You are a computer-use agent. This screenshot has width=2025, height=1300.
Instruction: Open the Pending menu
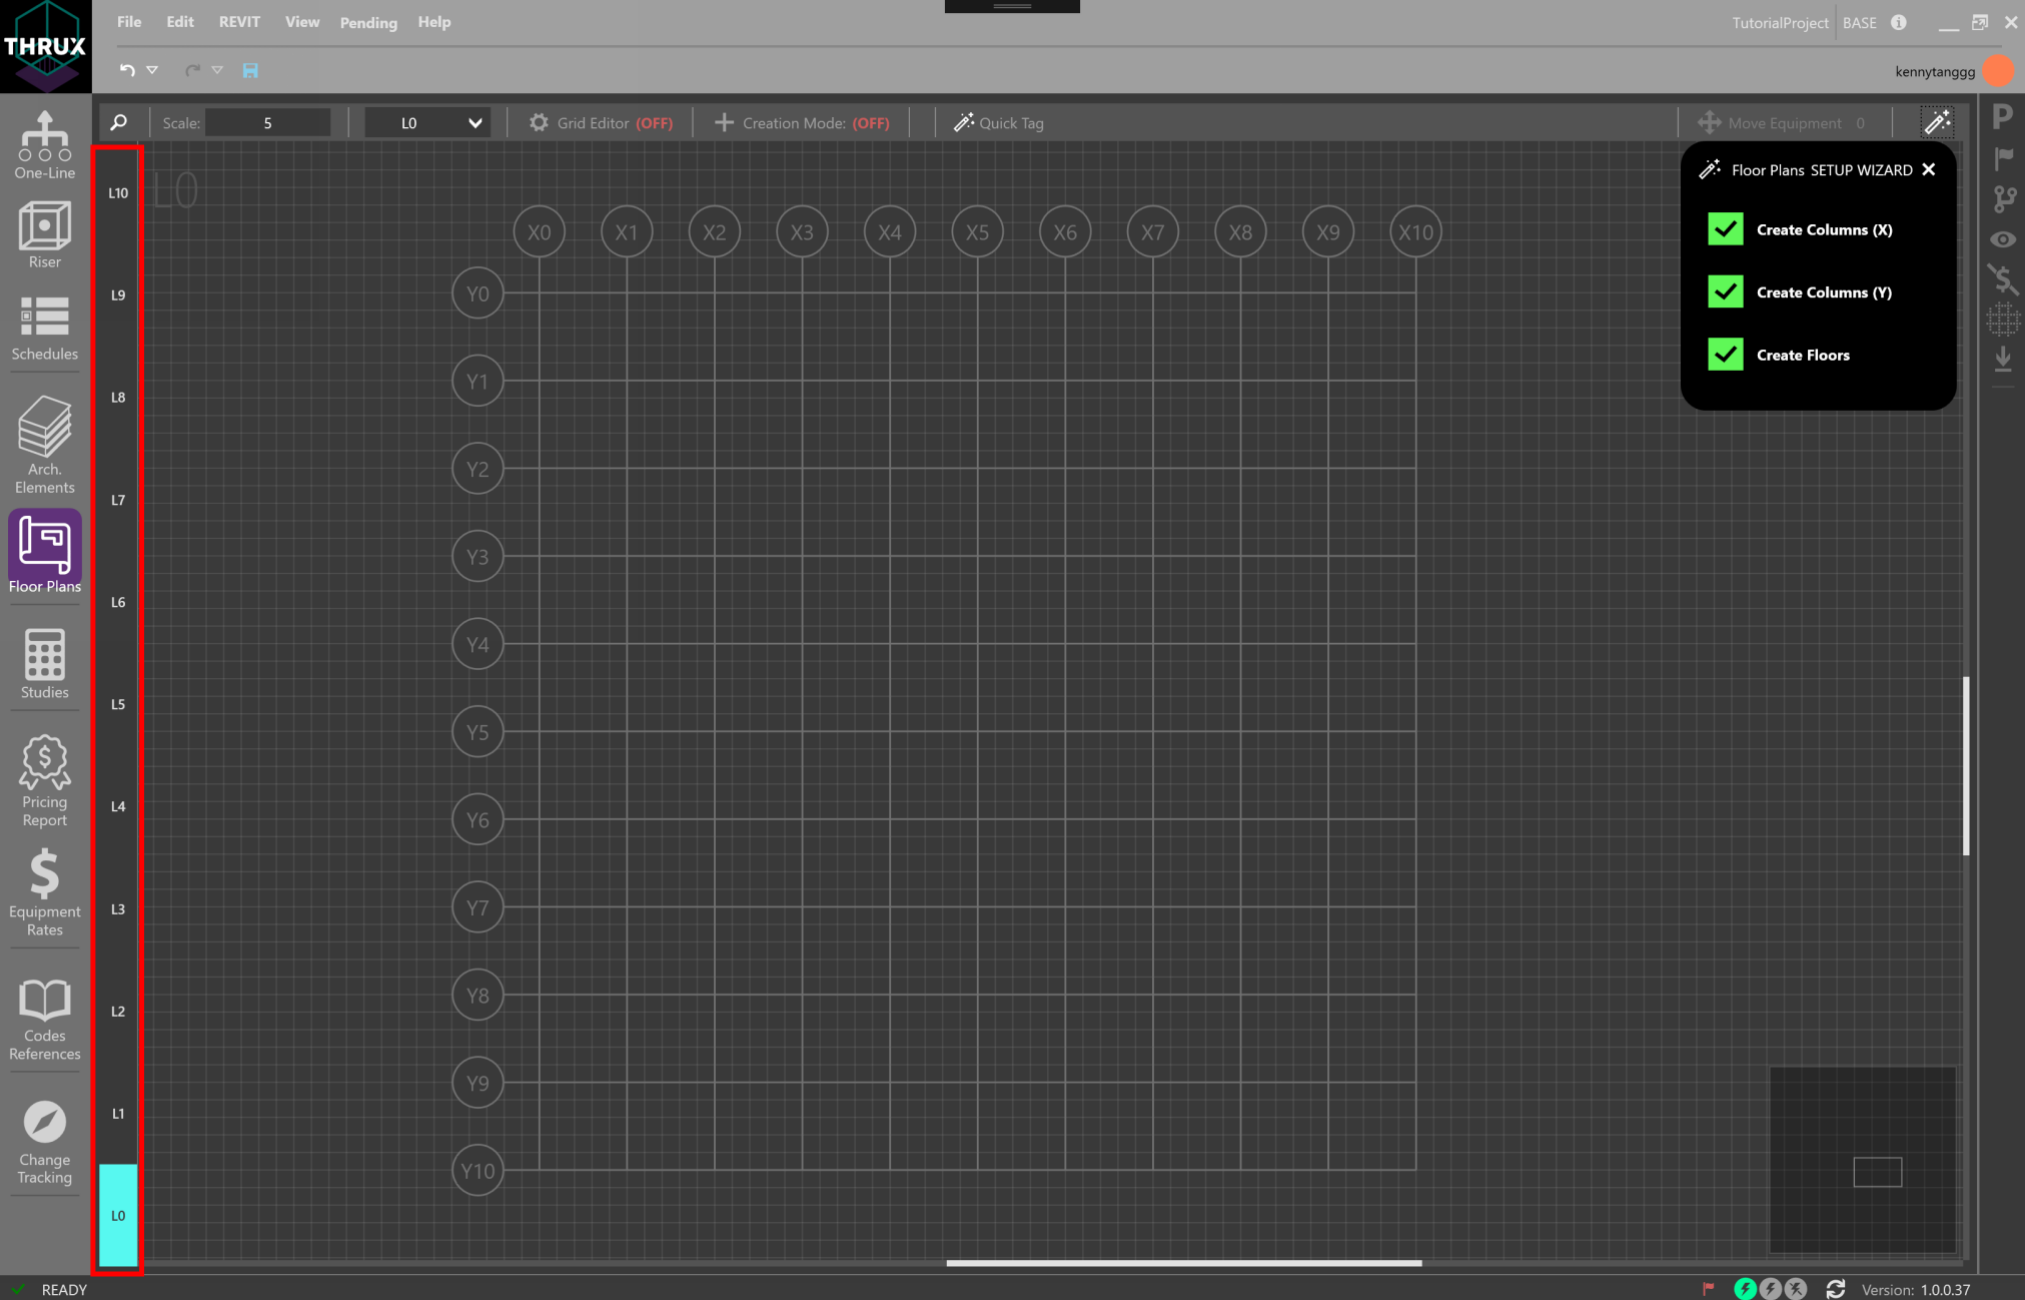(x=368, y=22)
